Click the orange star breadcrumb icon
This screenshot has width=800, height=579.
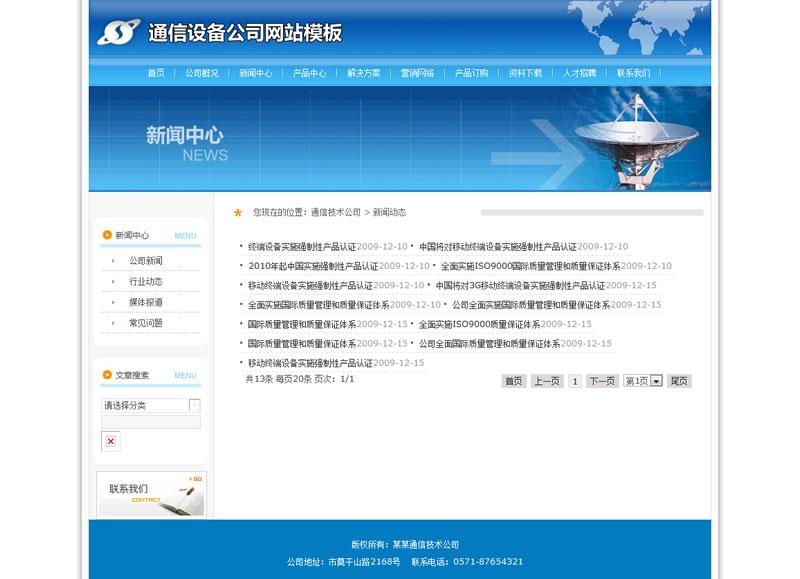238,212
